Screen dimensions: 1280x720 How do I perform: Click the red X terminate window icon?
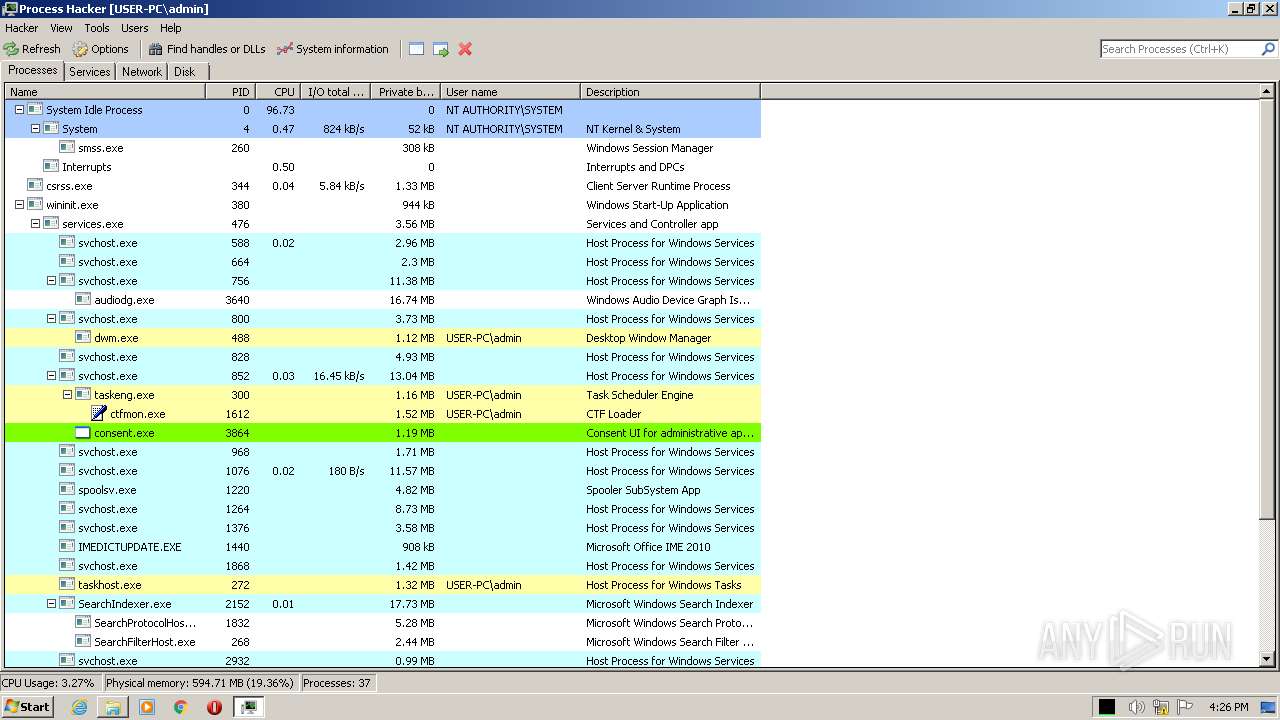465,49
